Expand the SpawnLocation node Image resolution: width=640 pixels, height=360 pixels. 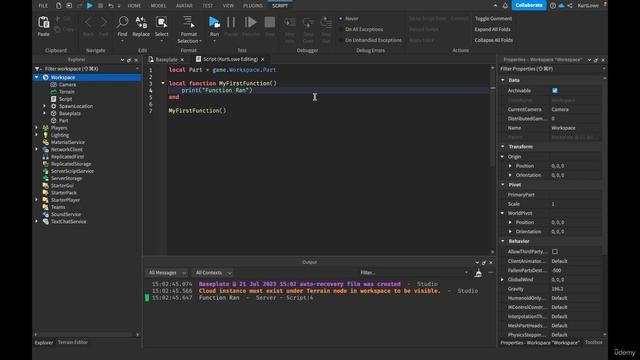tap(44, 106)
